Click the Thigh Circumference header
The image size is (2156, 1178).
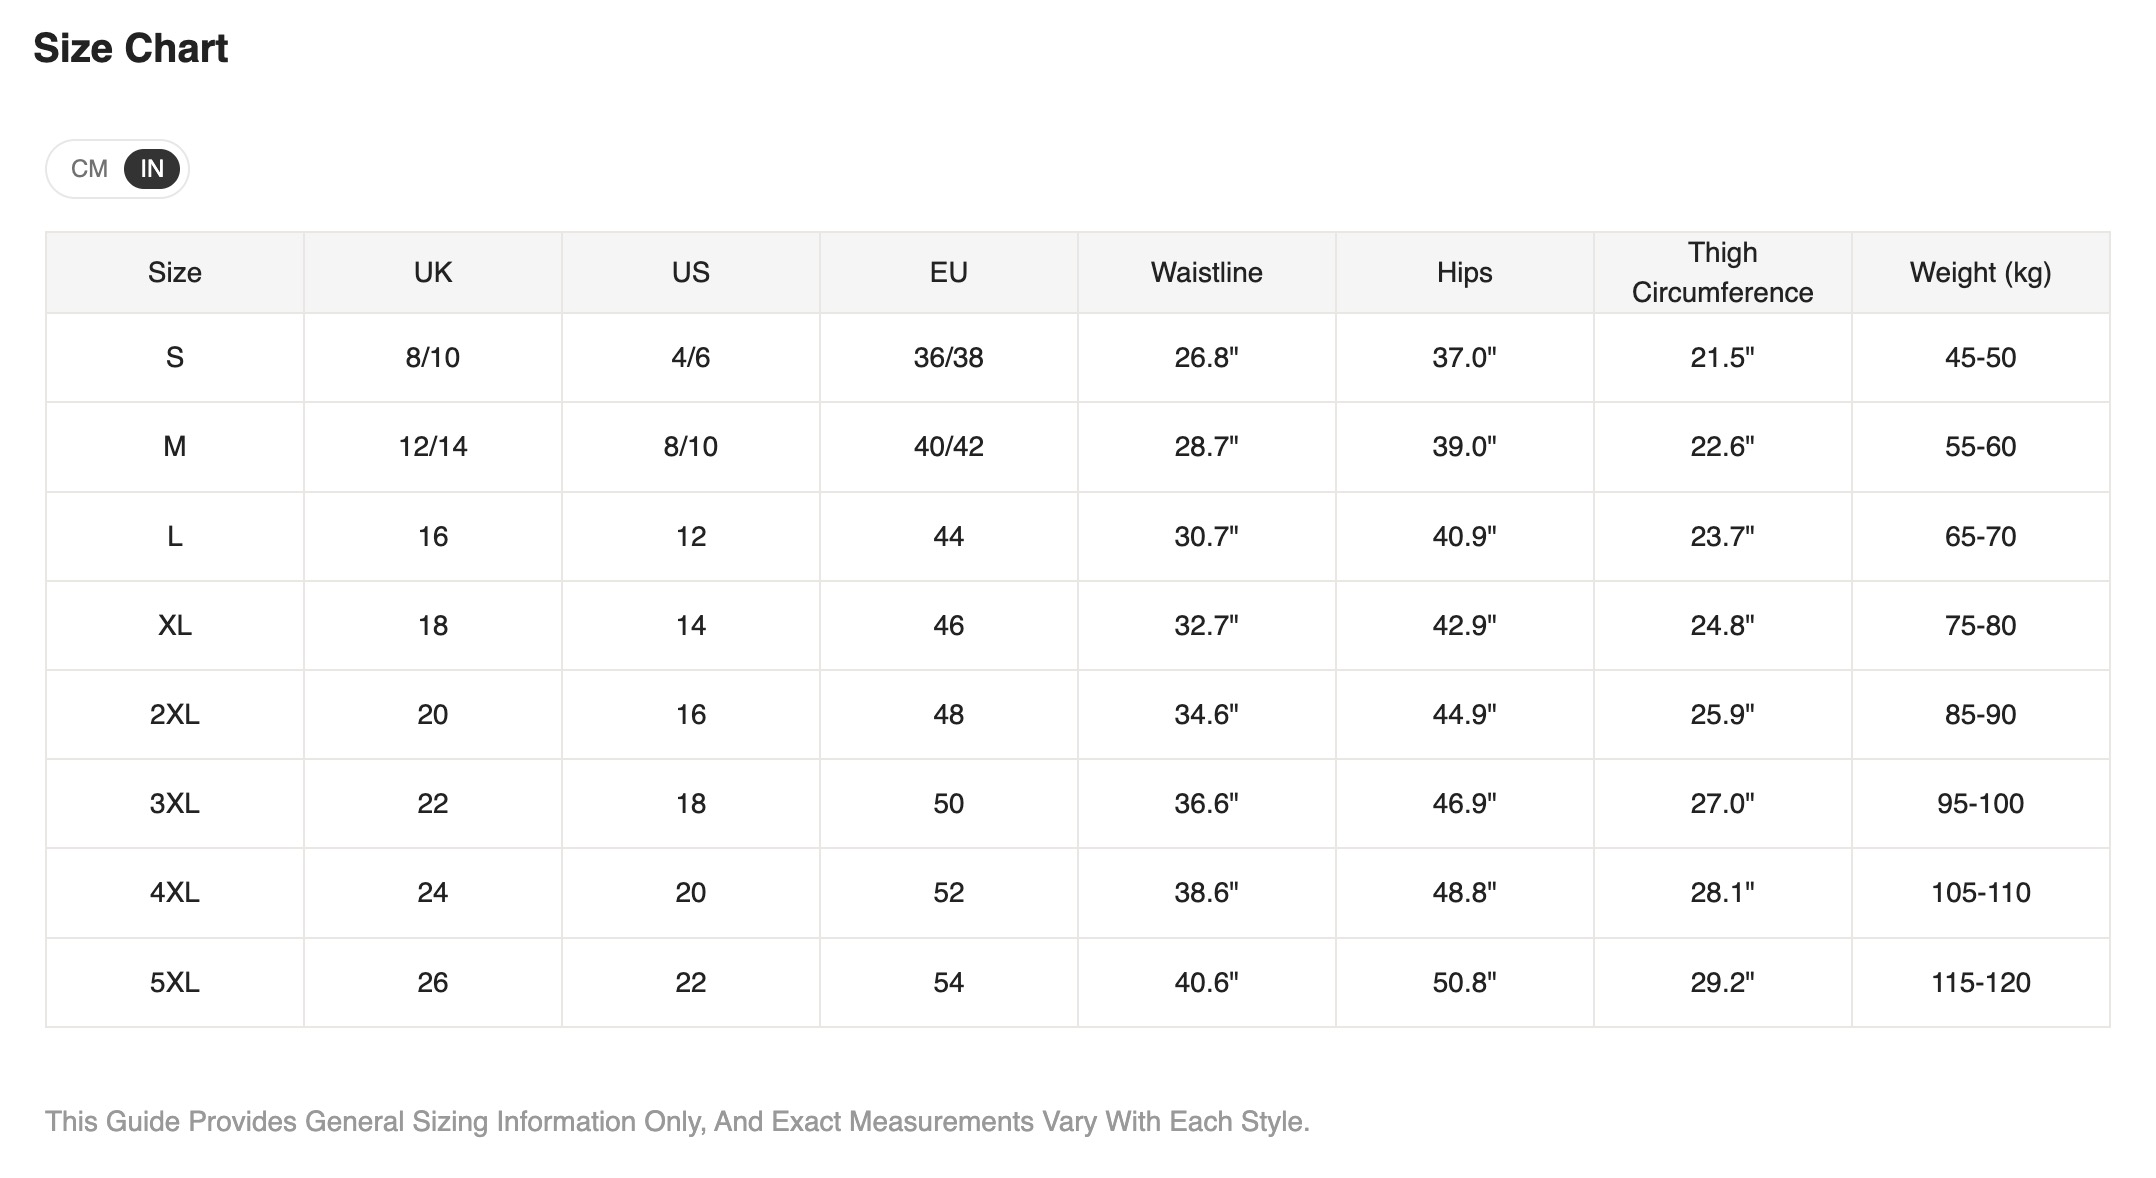click(1723, 273)
